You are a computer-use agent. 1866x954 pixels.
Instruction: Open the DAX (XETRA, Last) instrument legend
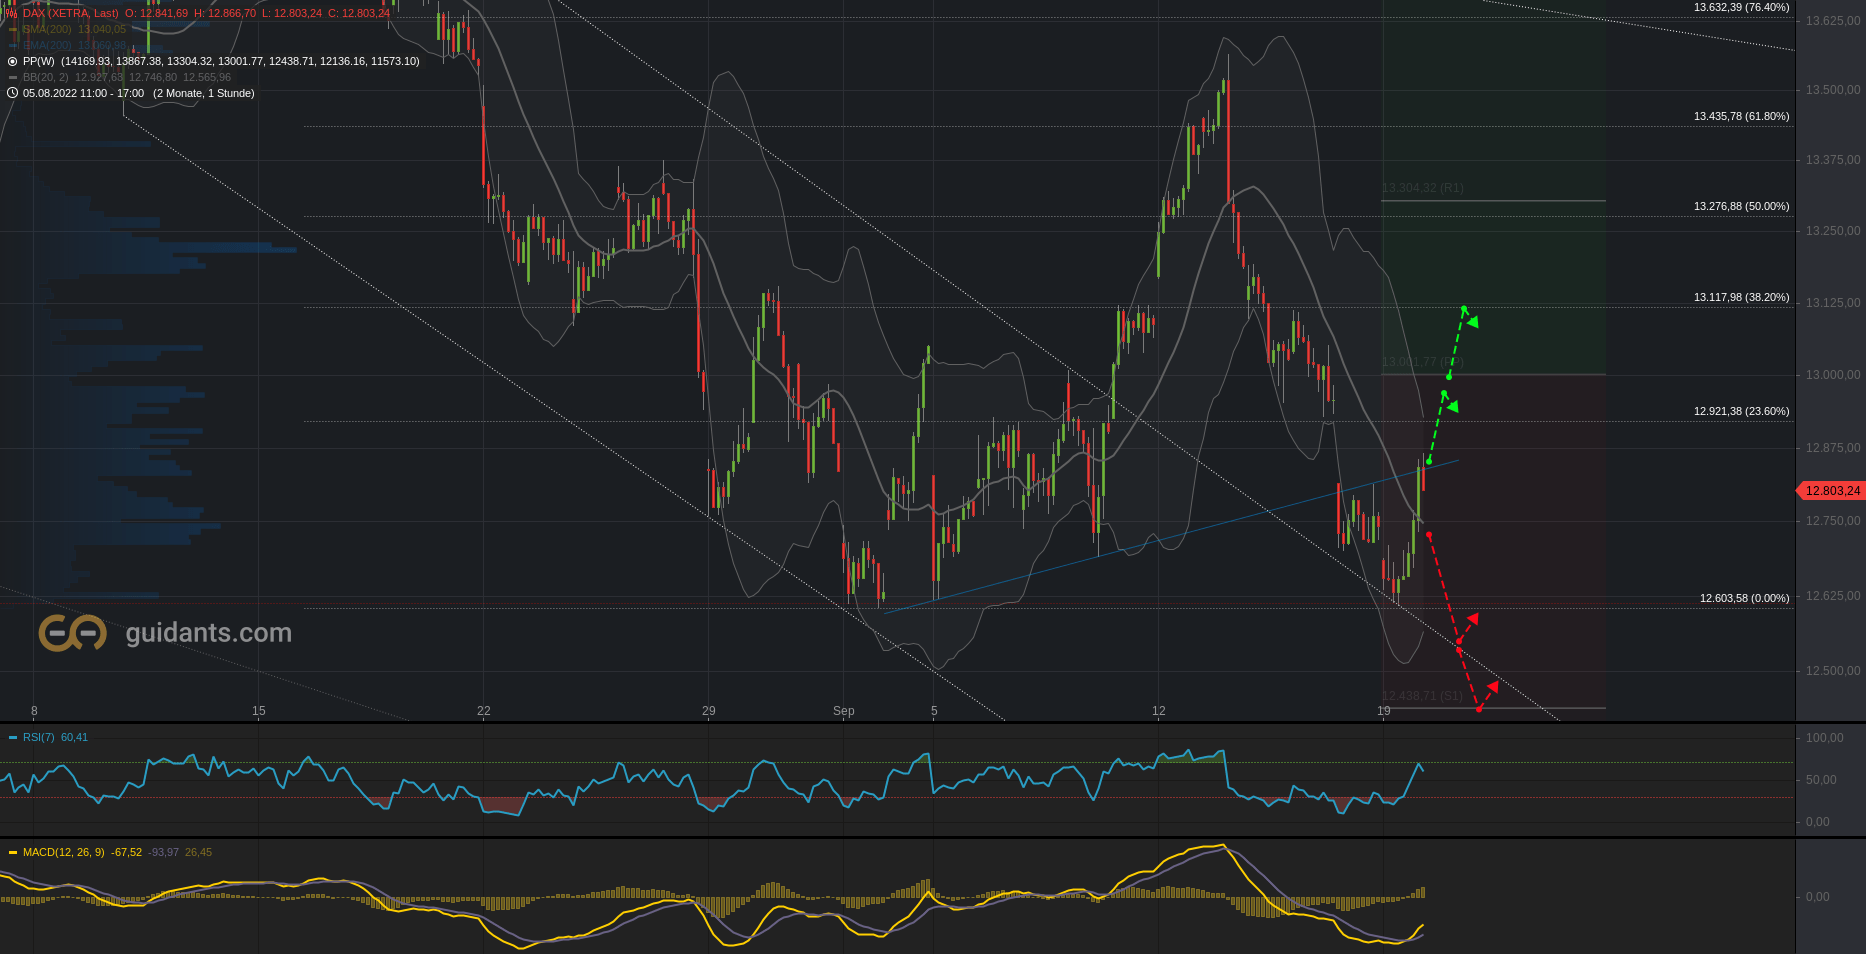[x=70, y=13]
